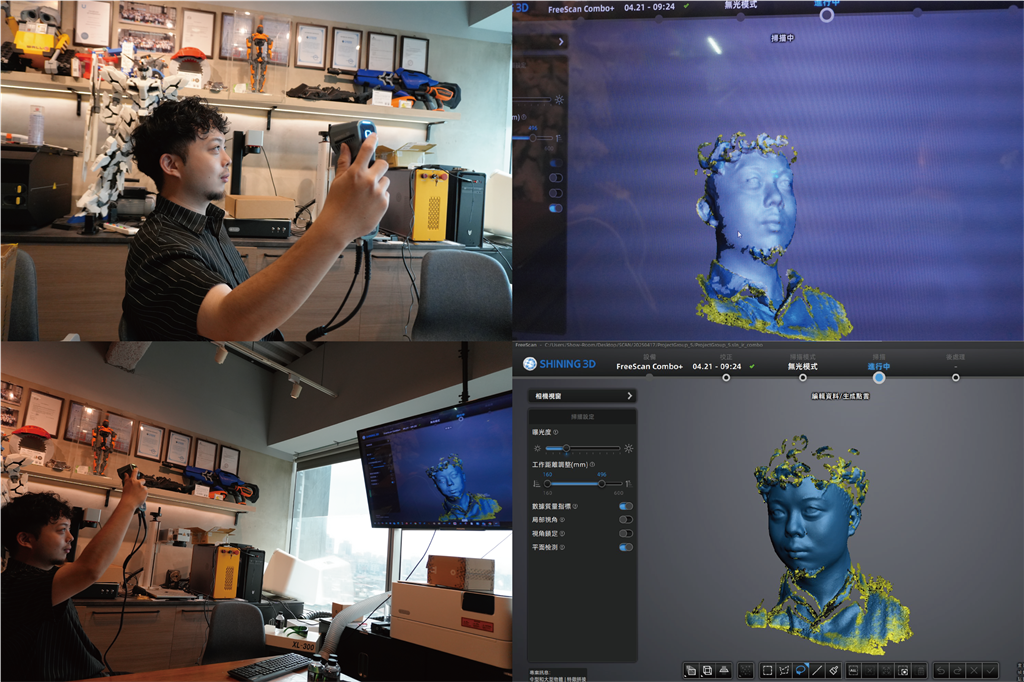Viewport: 1024px width, 682px height.
Task: Turn off the 平面檢測 switch
Action: click(x=625, y=547)
